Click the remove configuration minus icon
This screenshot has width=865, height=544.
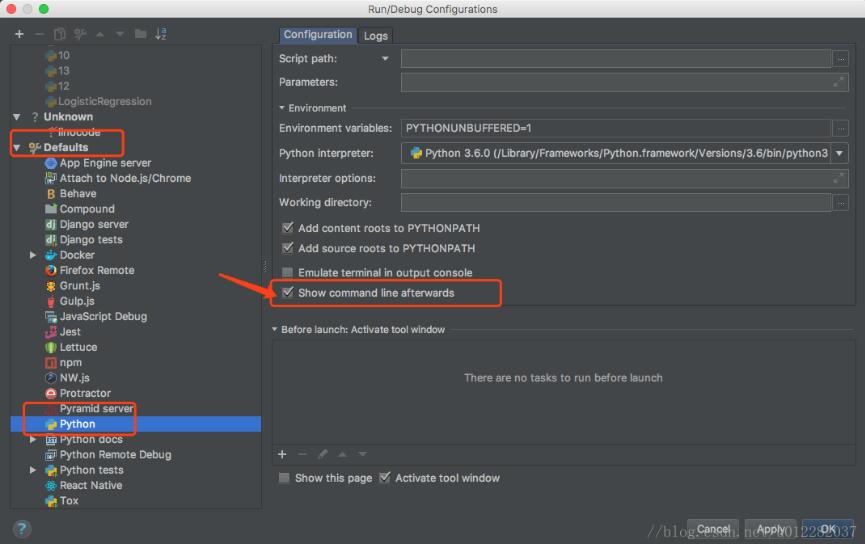[x=39, y=34]
